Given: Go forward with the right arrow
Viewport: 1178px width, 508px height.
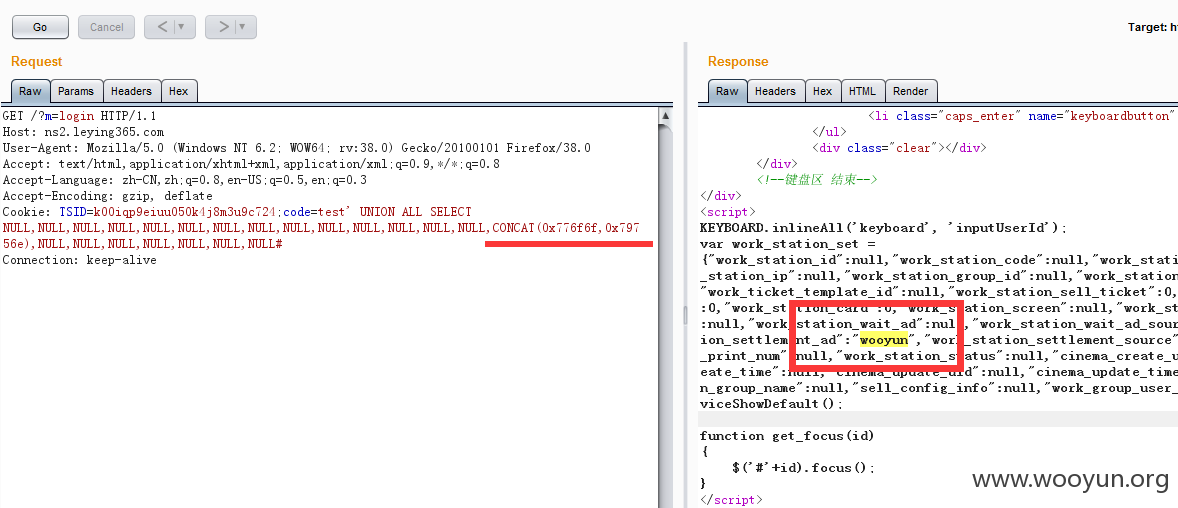Looking at the screenshot, I should 223,27.
